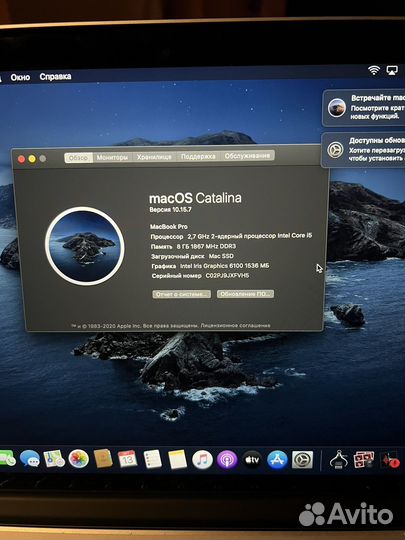Image resolution: width=405 pixels, height=540 pixels.
Task: Switch to the Хранилище tab
Action: tap(154, 157)
